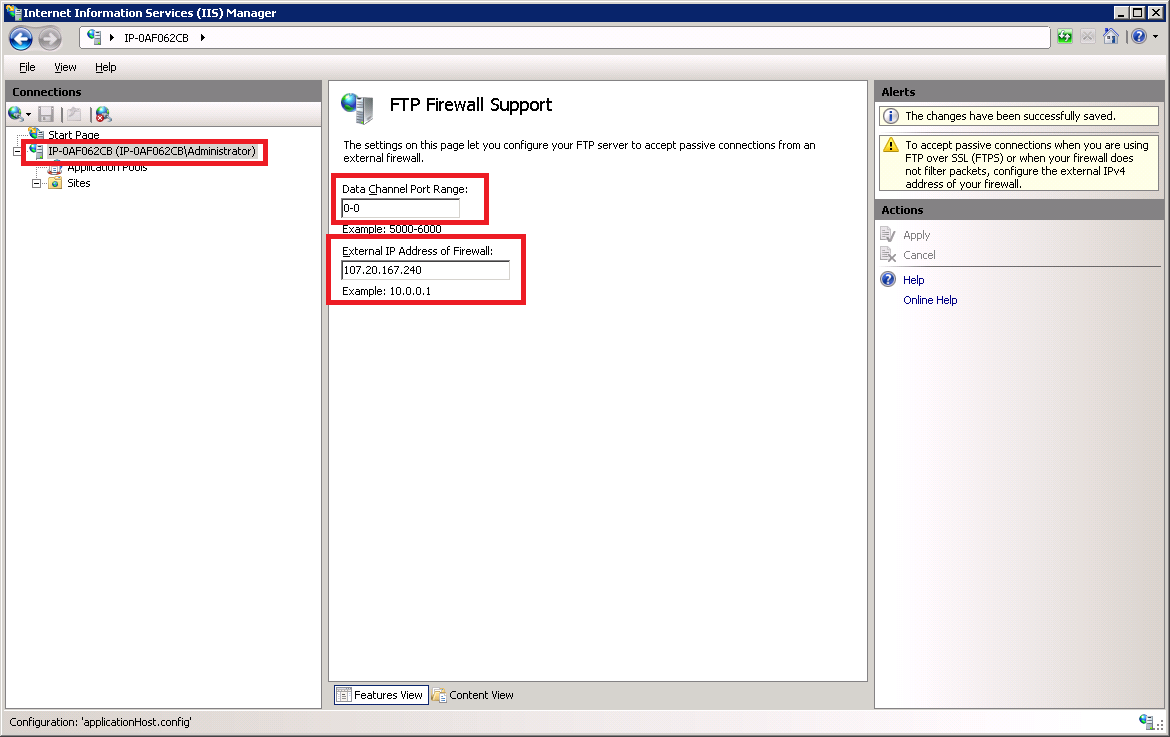Click info icon of saved-changes alert
Screen dimensions: 1170x737
click(891, 116)
